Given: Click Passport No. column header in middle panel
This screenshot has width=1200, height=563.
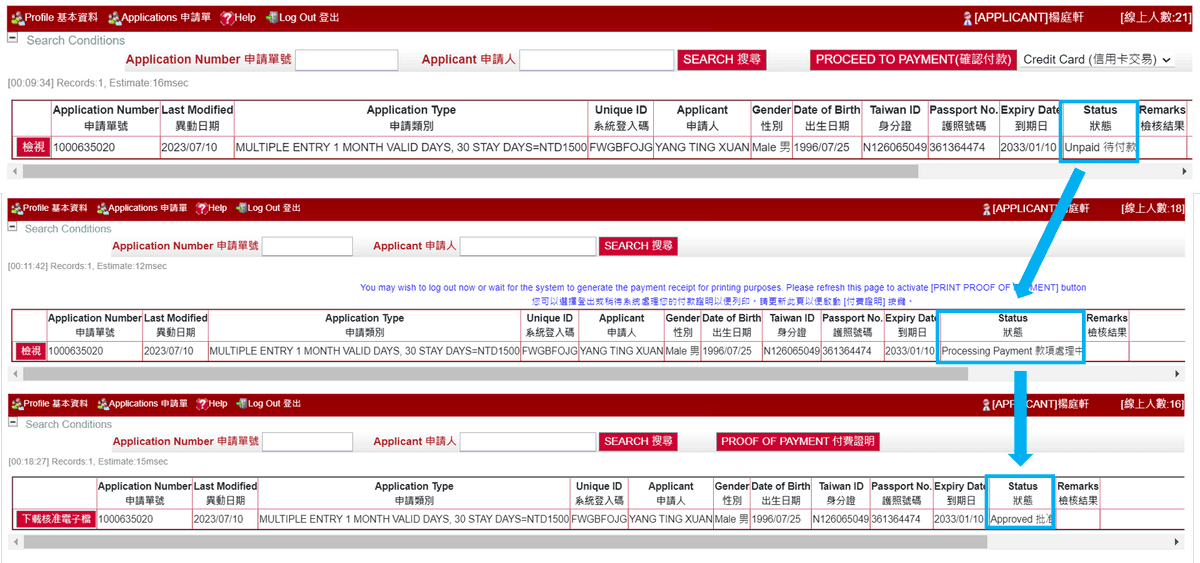Looking at the screenshot, I should click(x=852, y=325).
